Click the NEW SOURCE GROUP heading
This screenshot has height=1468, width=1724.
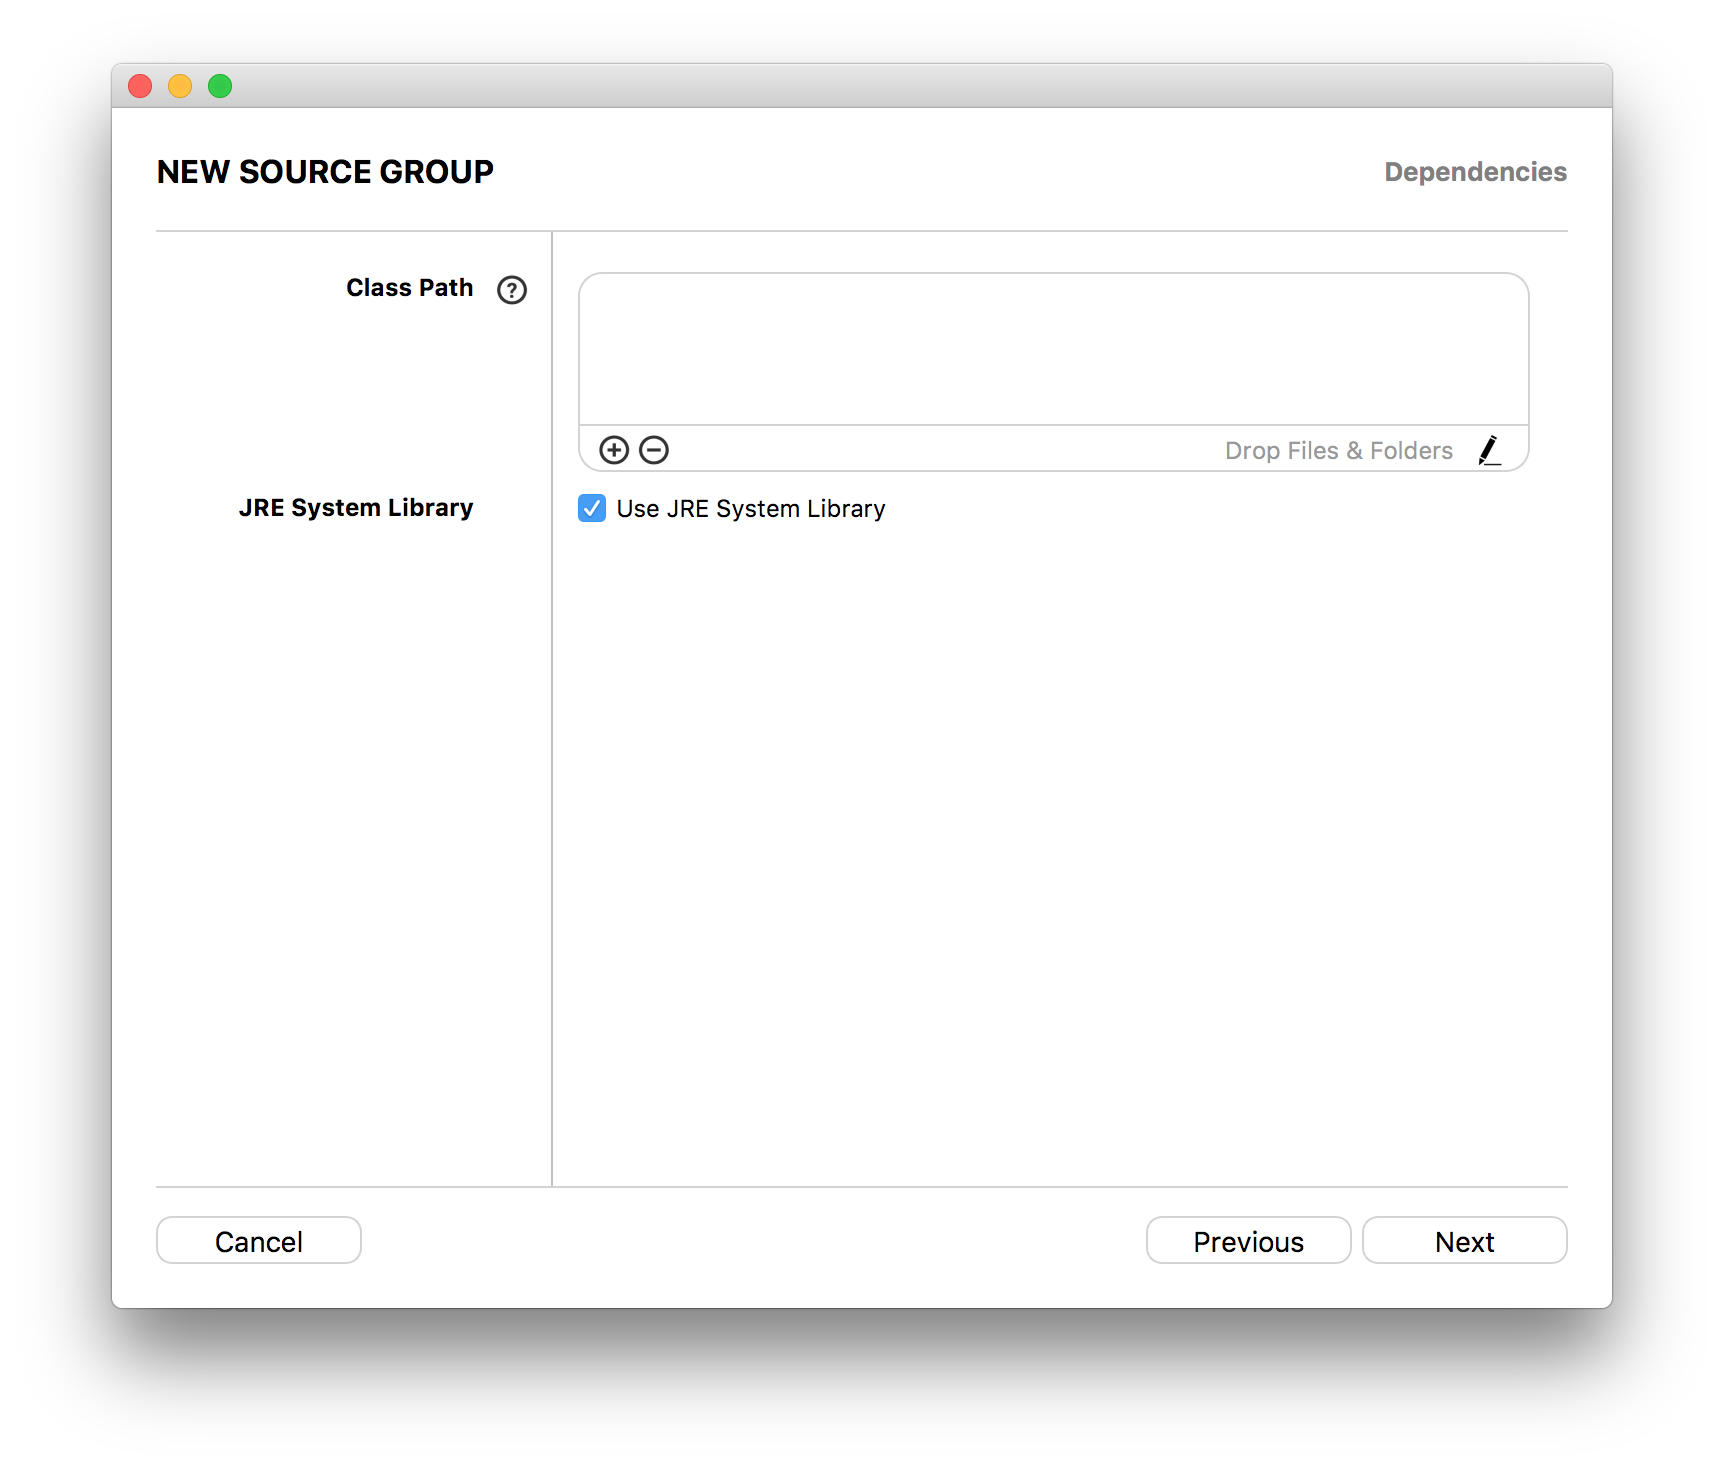coord(325,172)
